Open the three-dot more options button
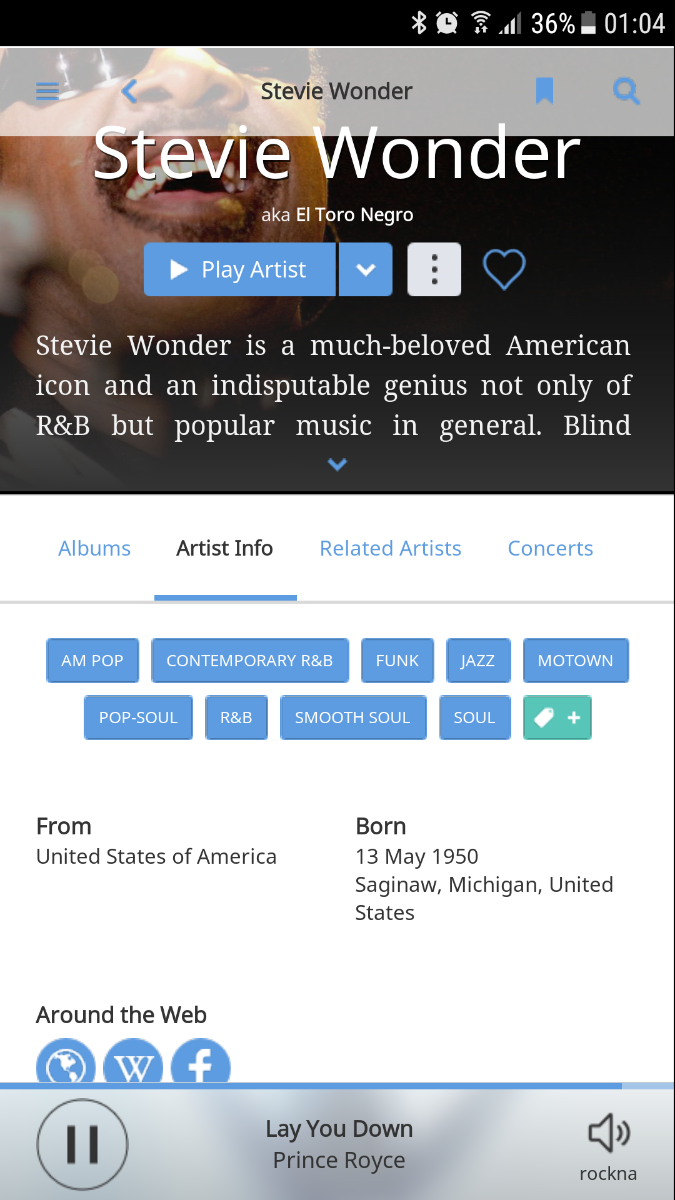 pyautogui.click(x=434, y=269)
